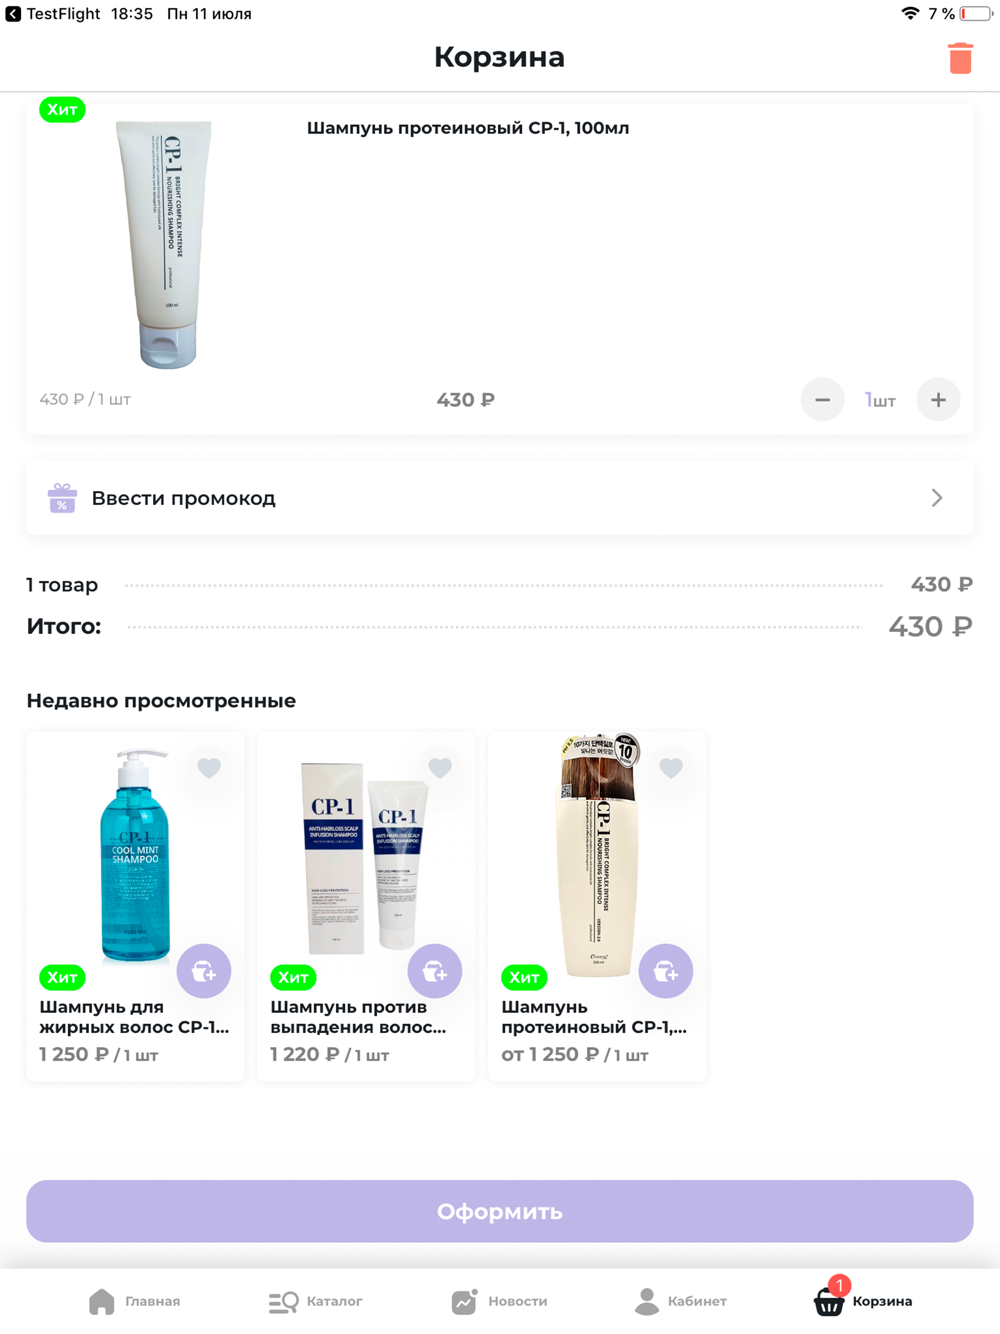Favorite the anti-hairloss shampoo heart icon

tap(440, 768)
